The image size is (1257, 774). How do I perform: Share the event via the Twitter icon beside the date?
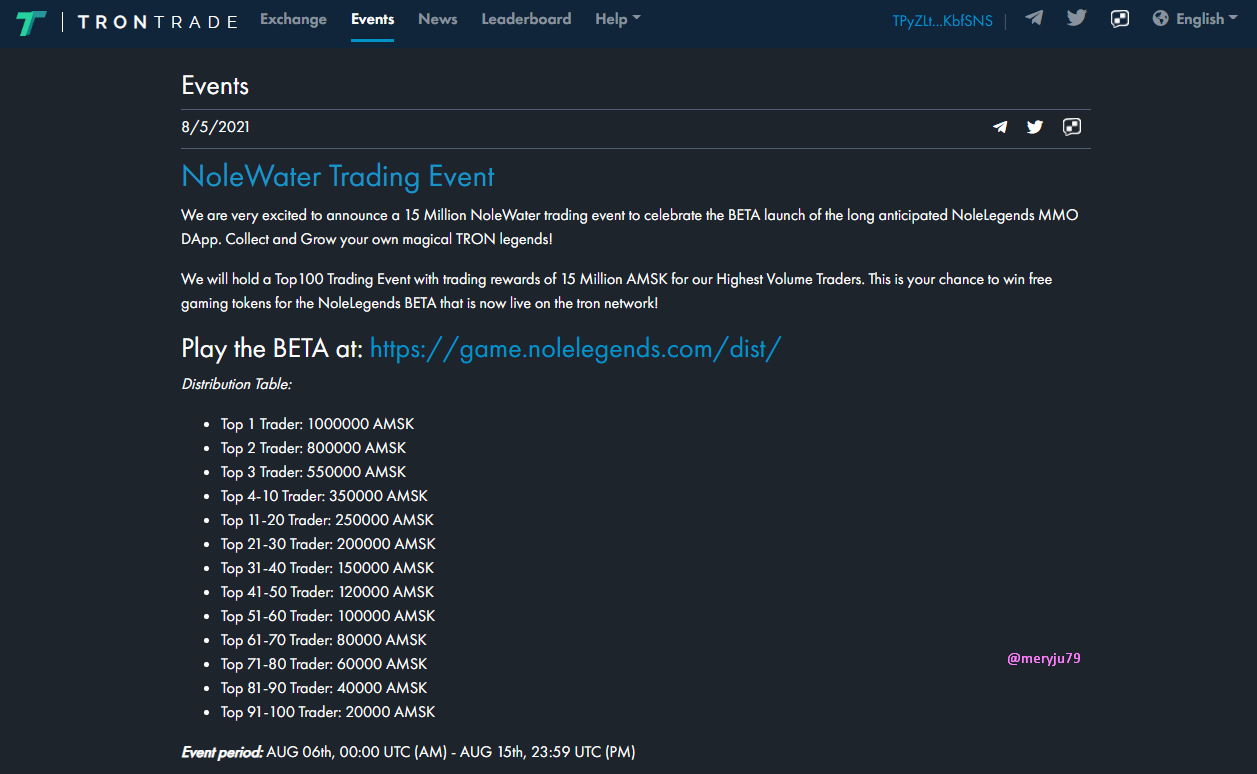[1035, 127]
